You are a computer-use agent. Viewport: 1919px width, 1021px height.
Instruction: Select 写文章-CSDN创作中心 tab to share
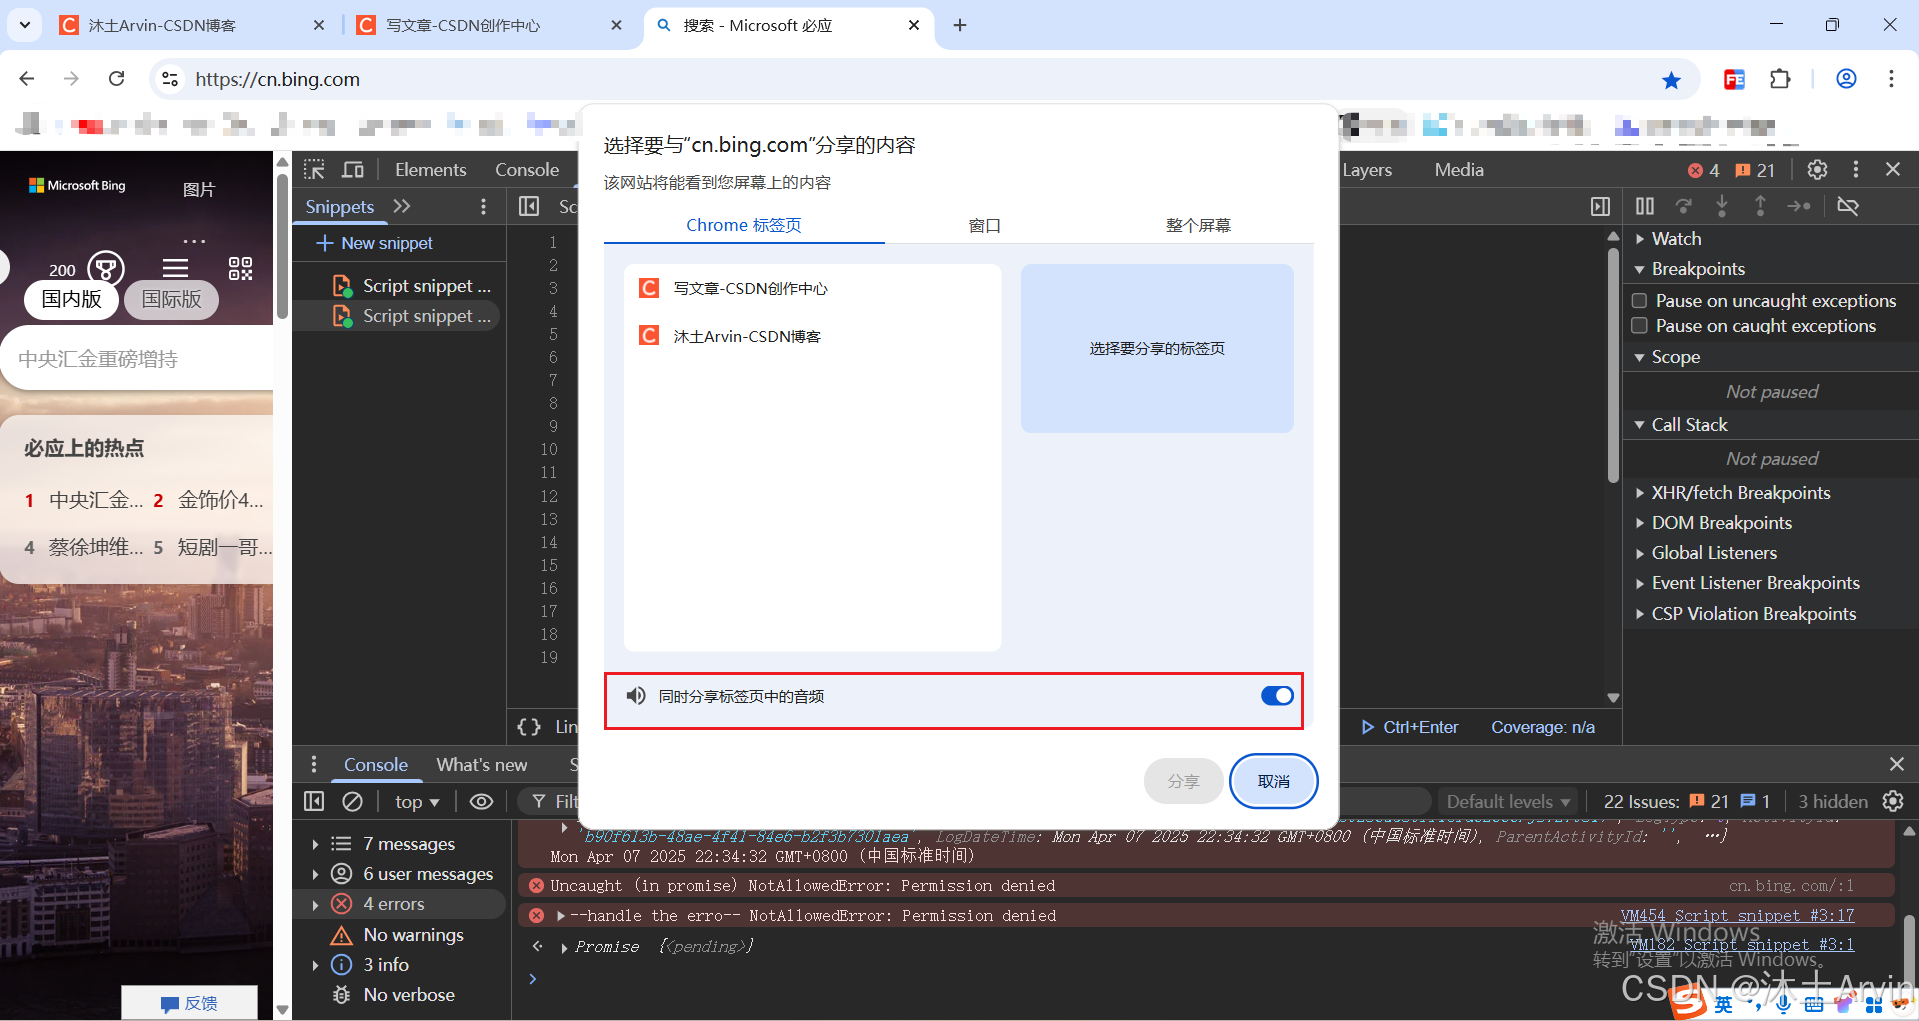(812, 288)
